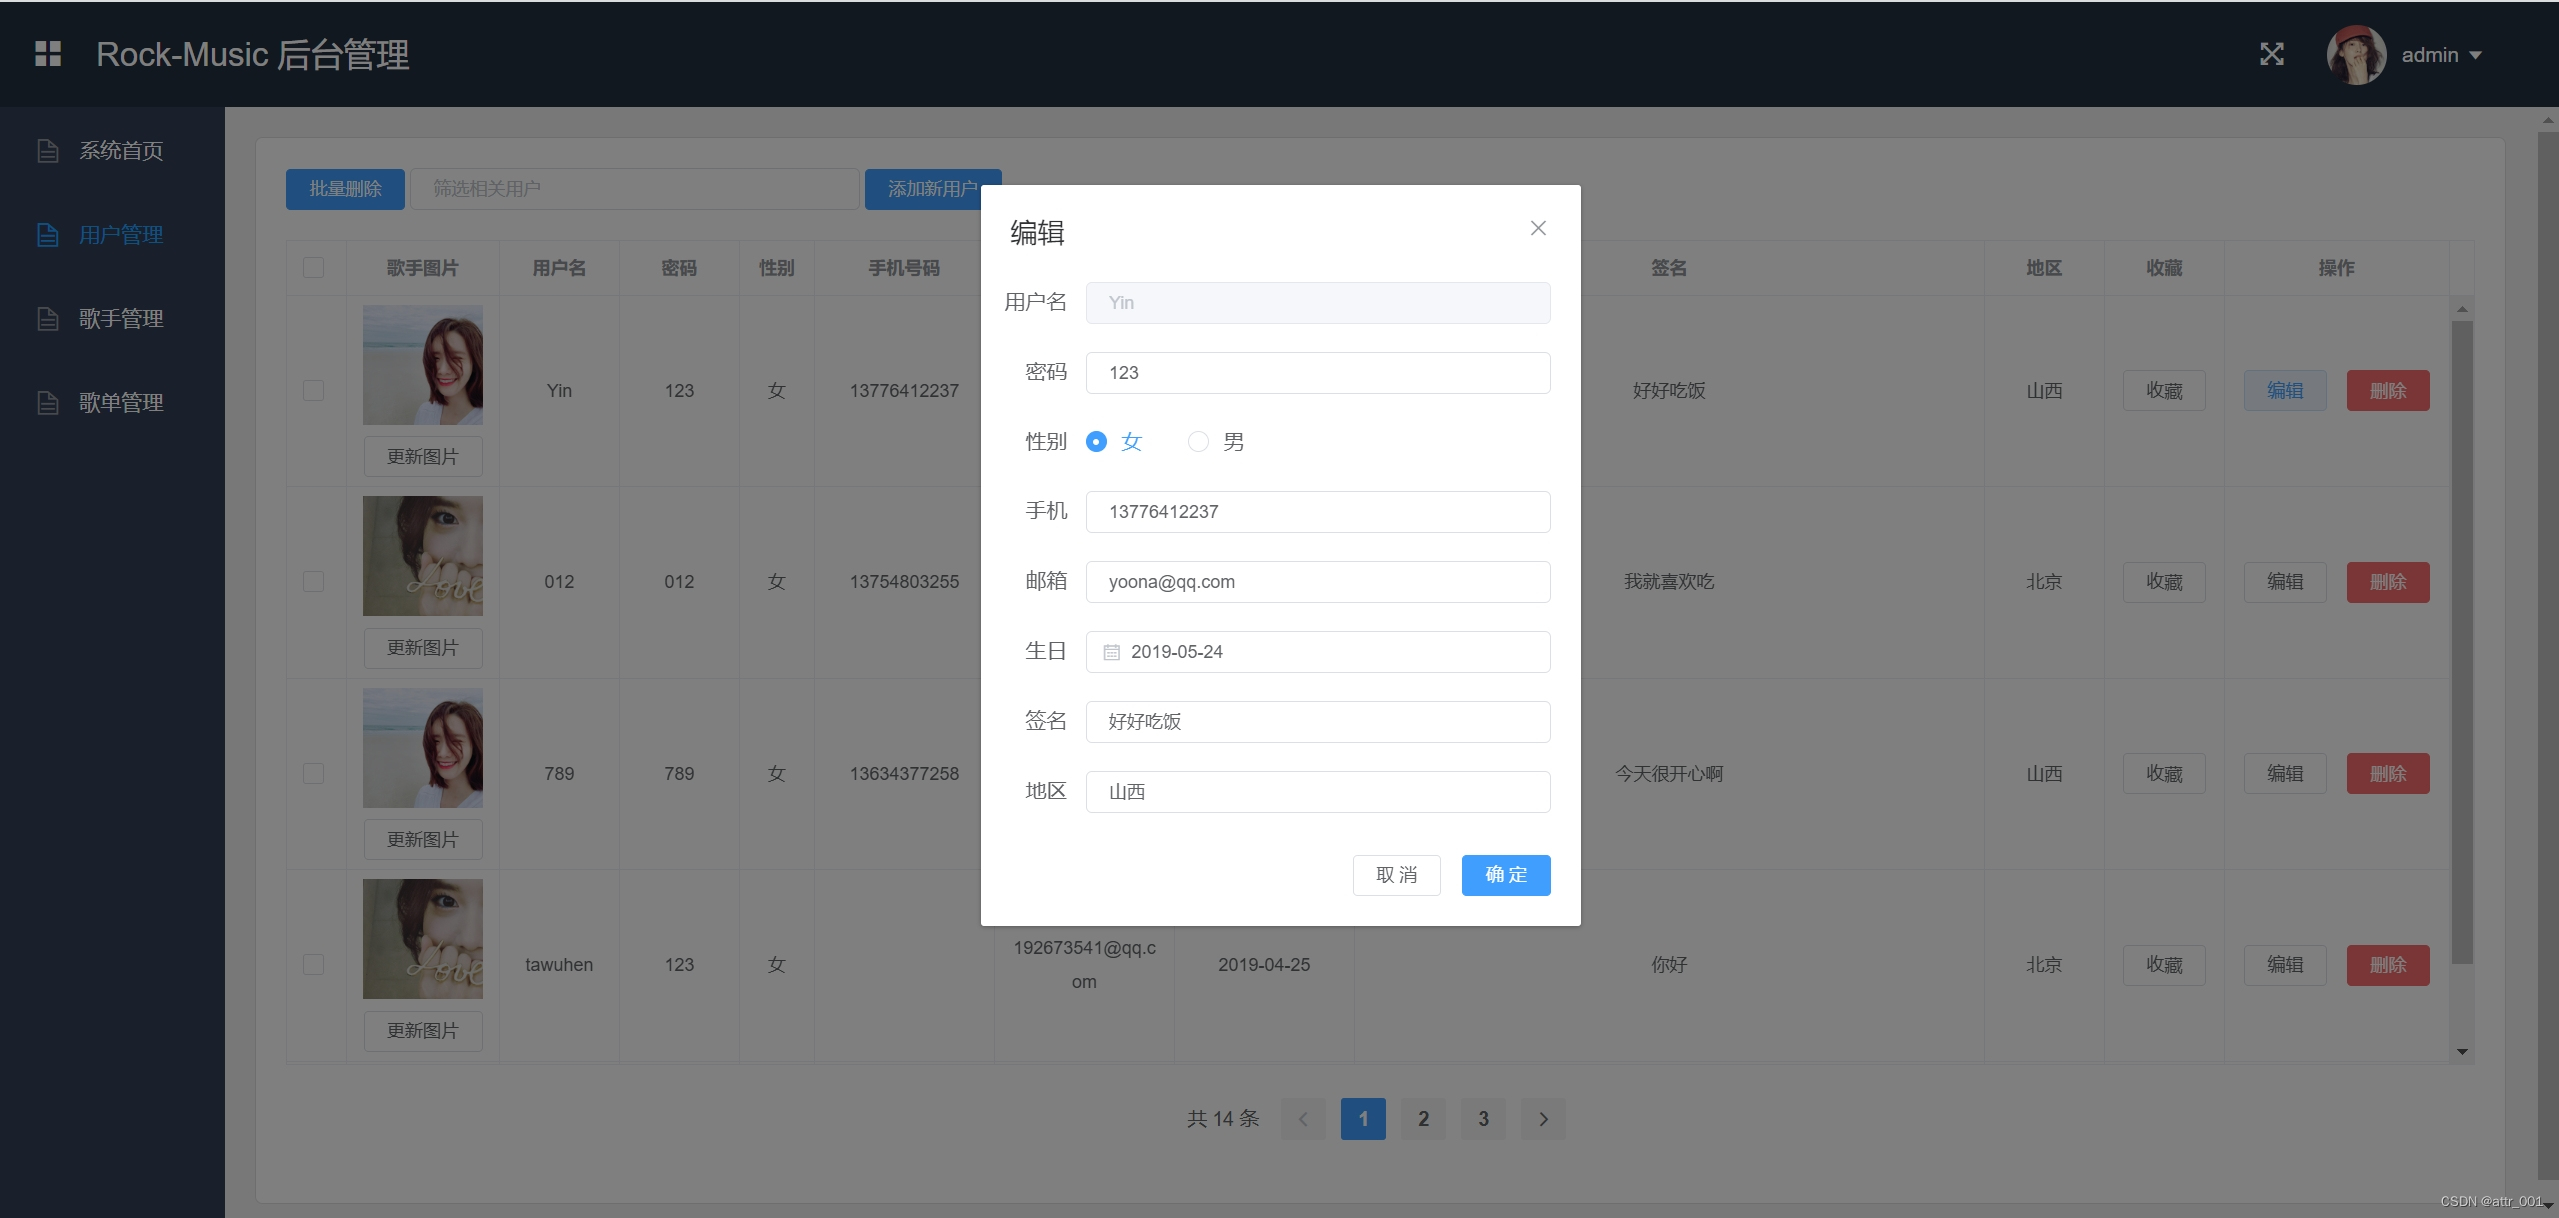
Task: Open the admin account dropdown
Action: (2440, 54)
